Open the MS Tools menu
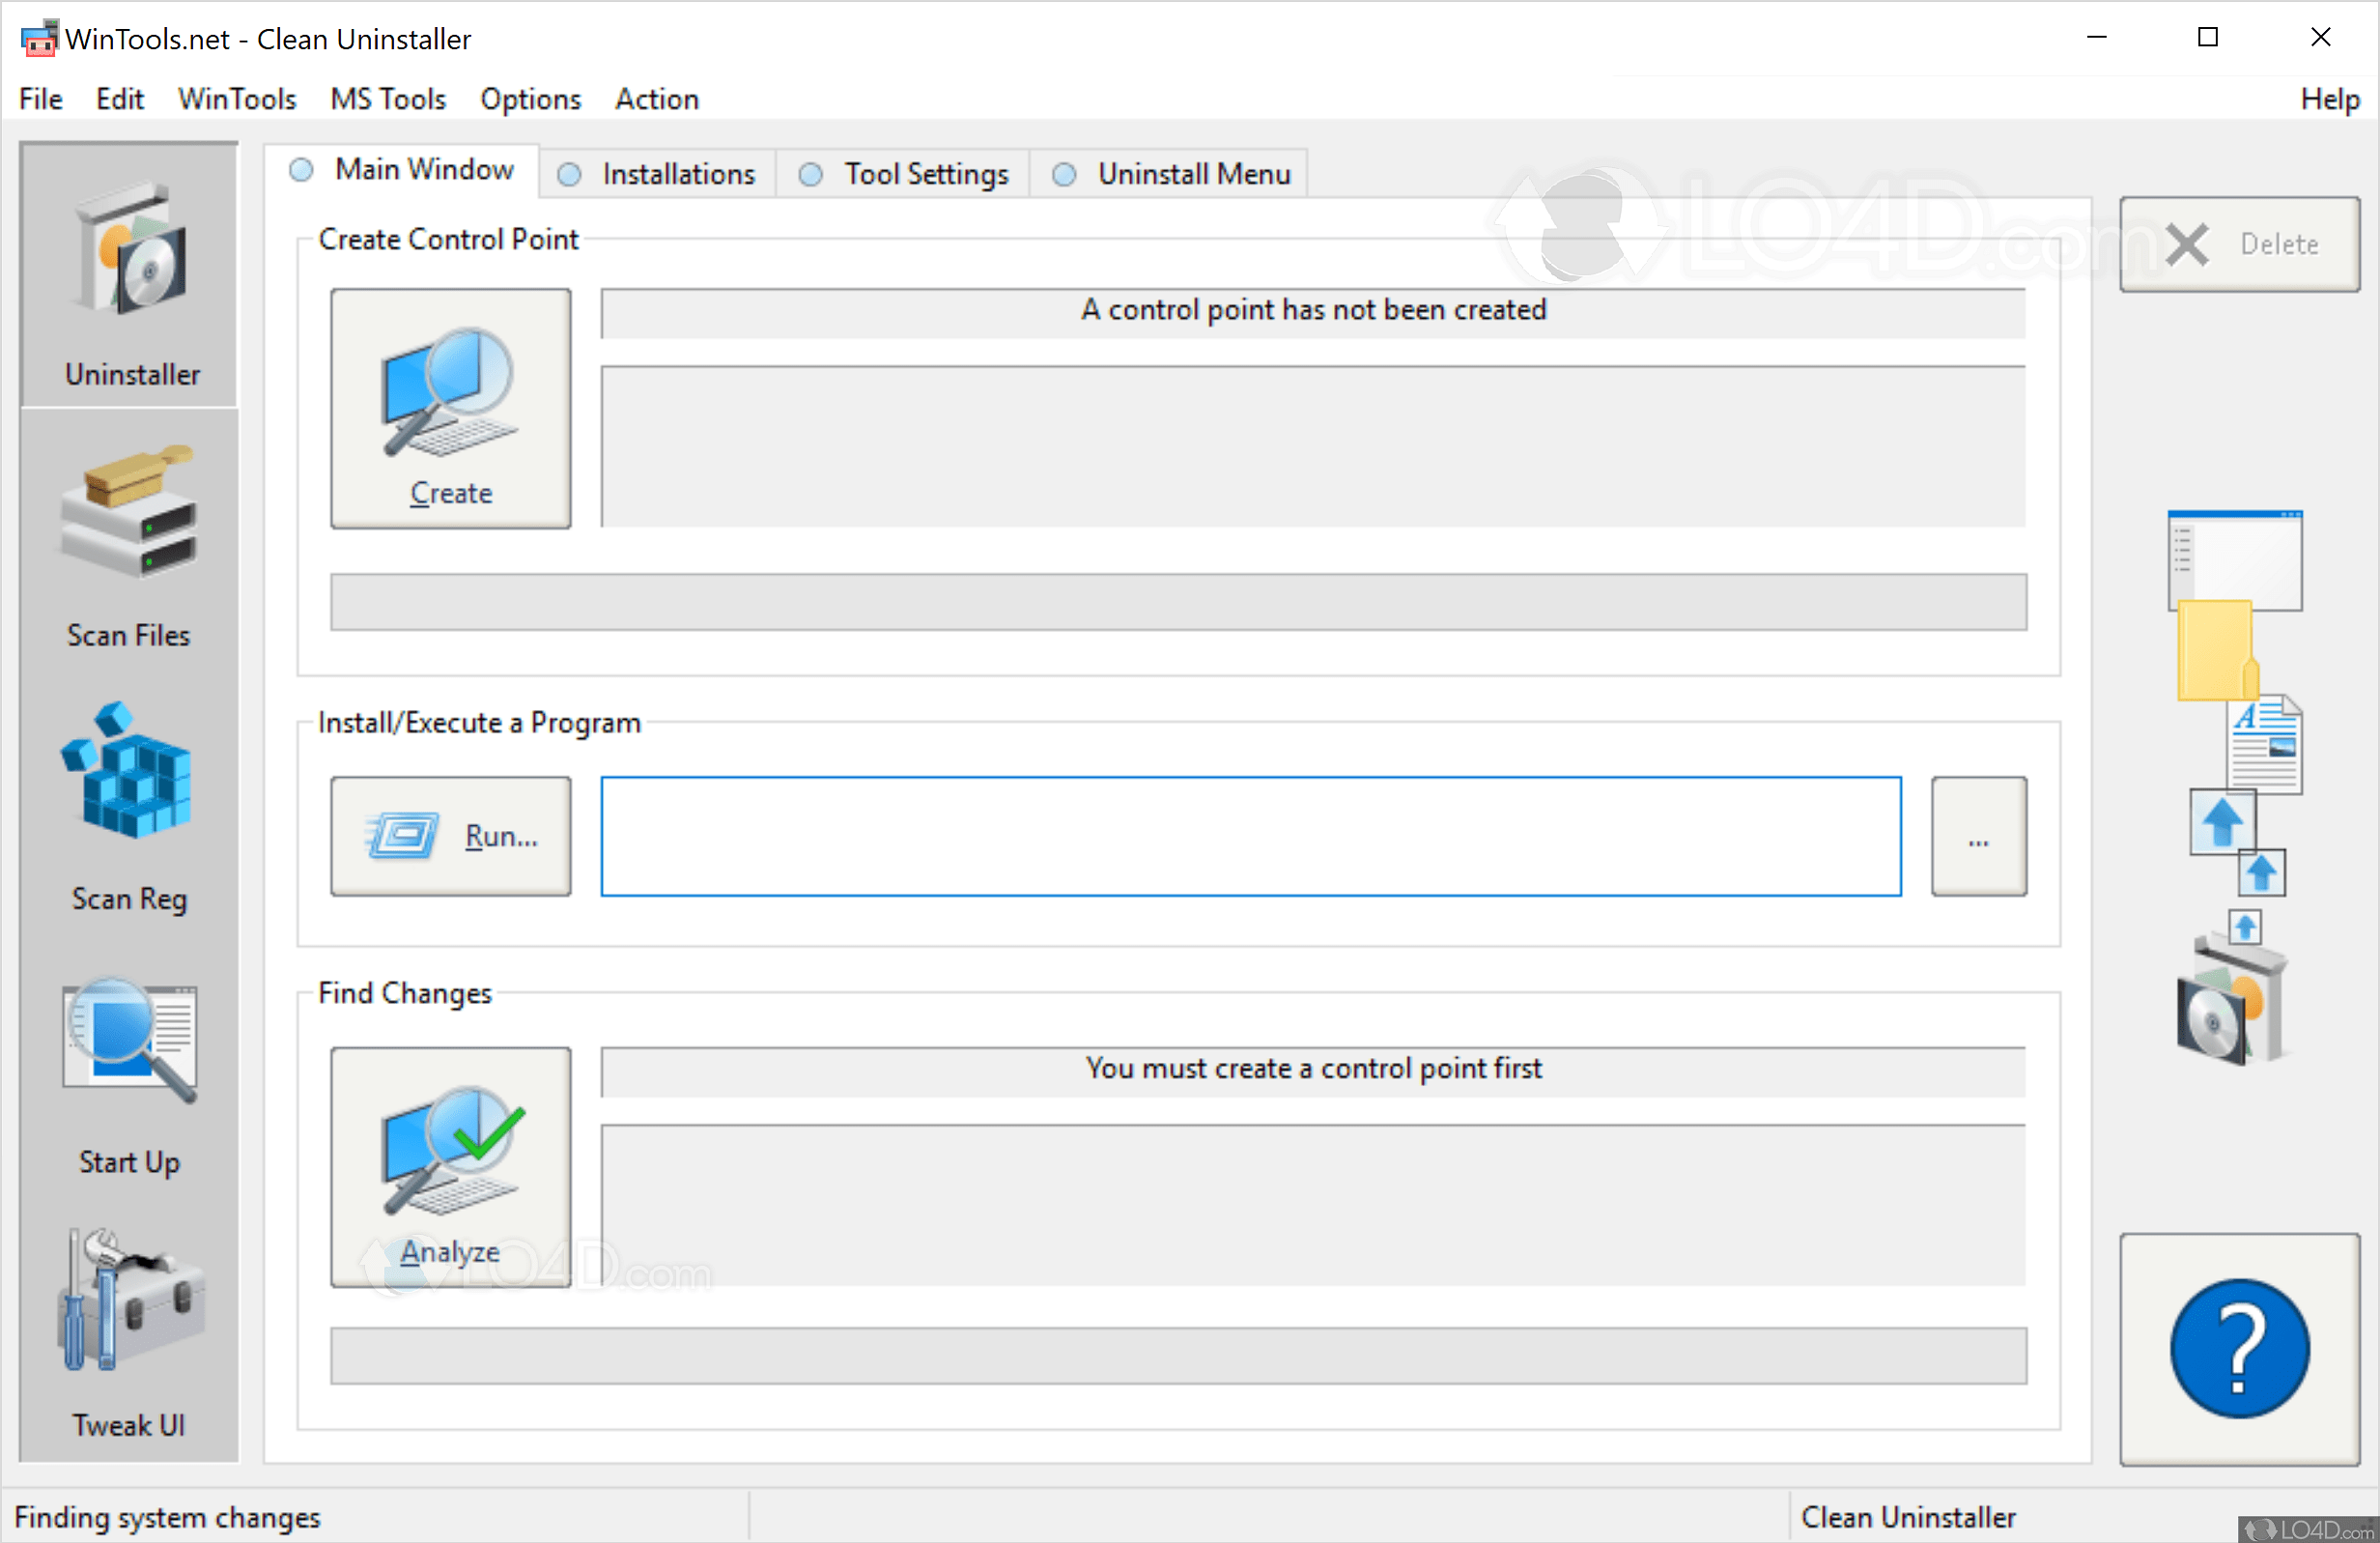 click(x=388, y=99)
